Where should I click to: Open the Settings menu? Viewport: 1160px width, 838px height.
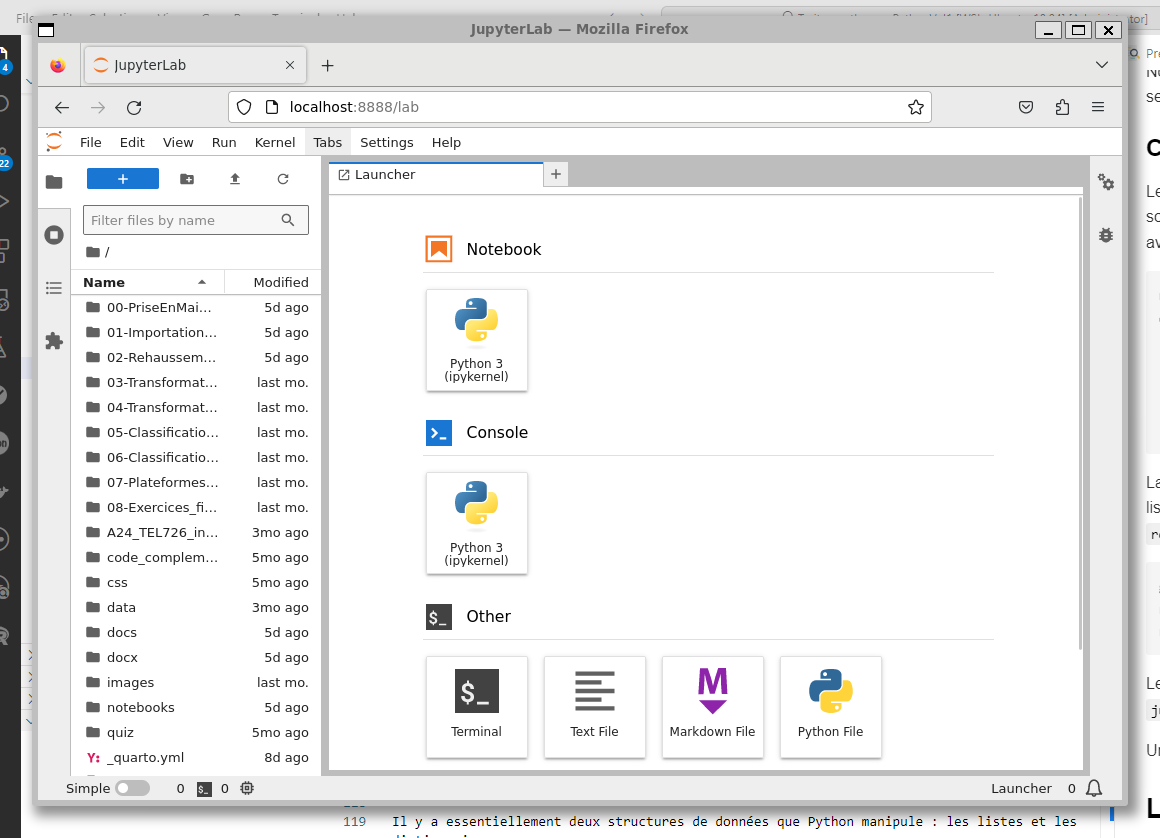pyautogui.click(x=387, y=142)
